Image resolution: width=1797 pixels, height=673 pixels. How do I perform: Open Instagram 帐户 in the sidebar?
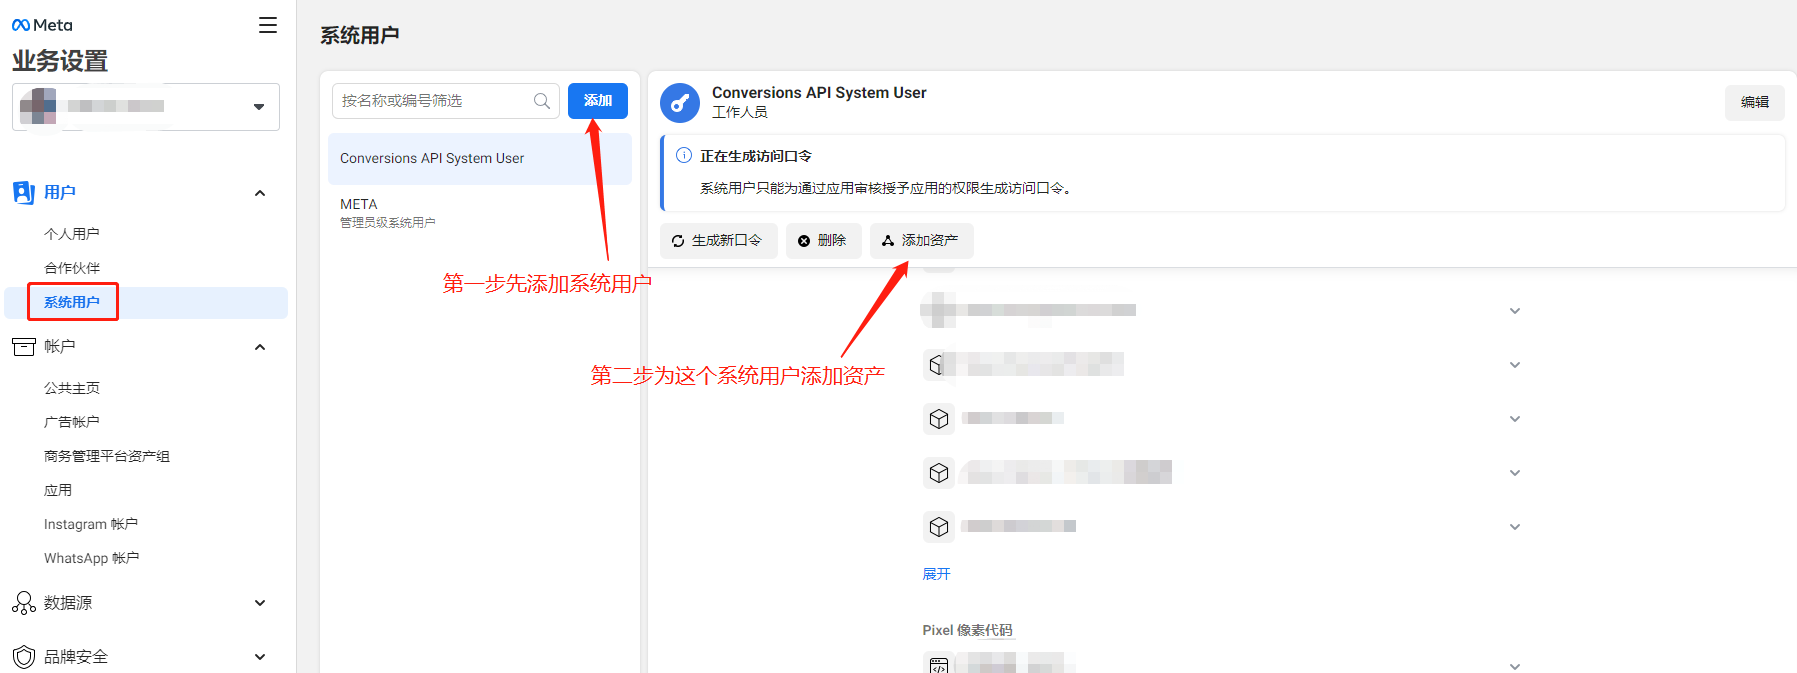(x=91, y=524)
